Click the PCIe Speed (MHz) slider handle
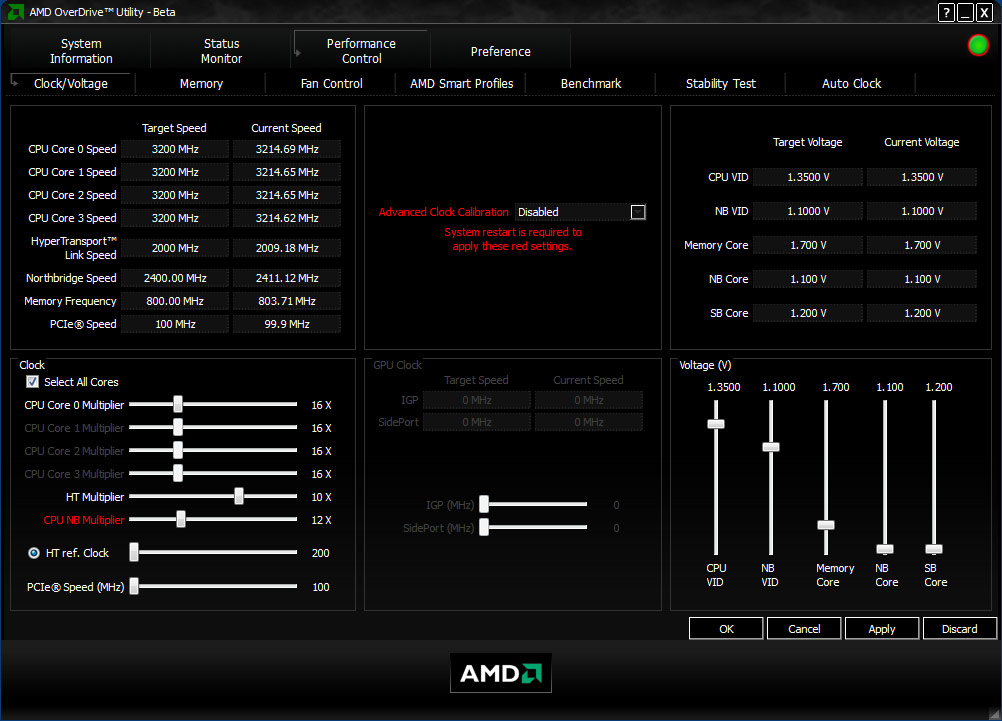This screenshot has height=721, width=1002. tap(134, 586)
